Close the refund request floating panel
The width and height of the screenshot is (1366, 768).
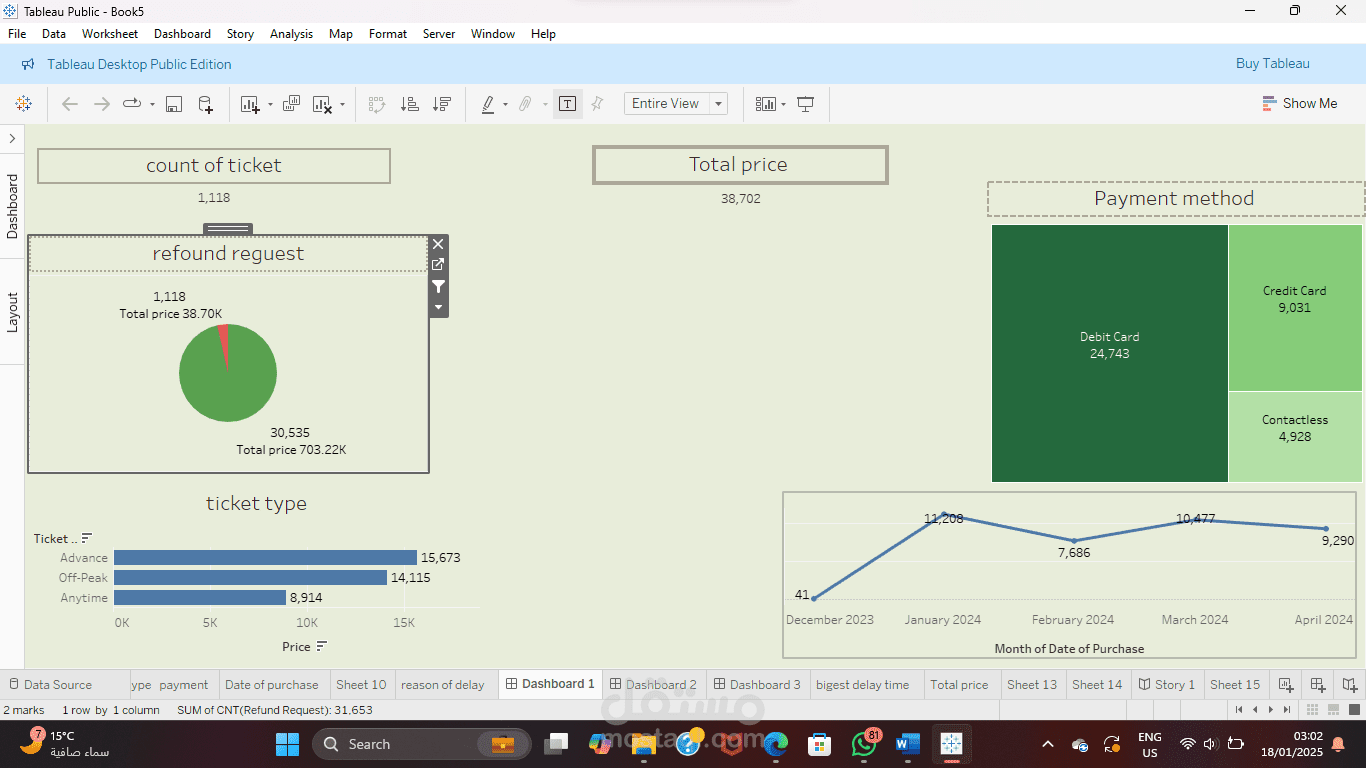tap(438, 243)
